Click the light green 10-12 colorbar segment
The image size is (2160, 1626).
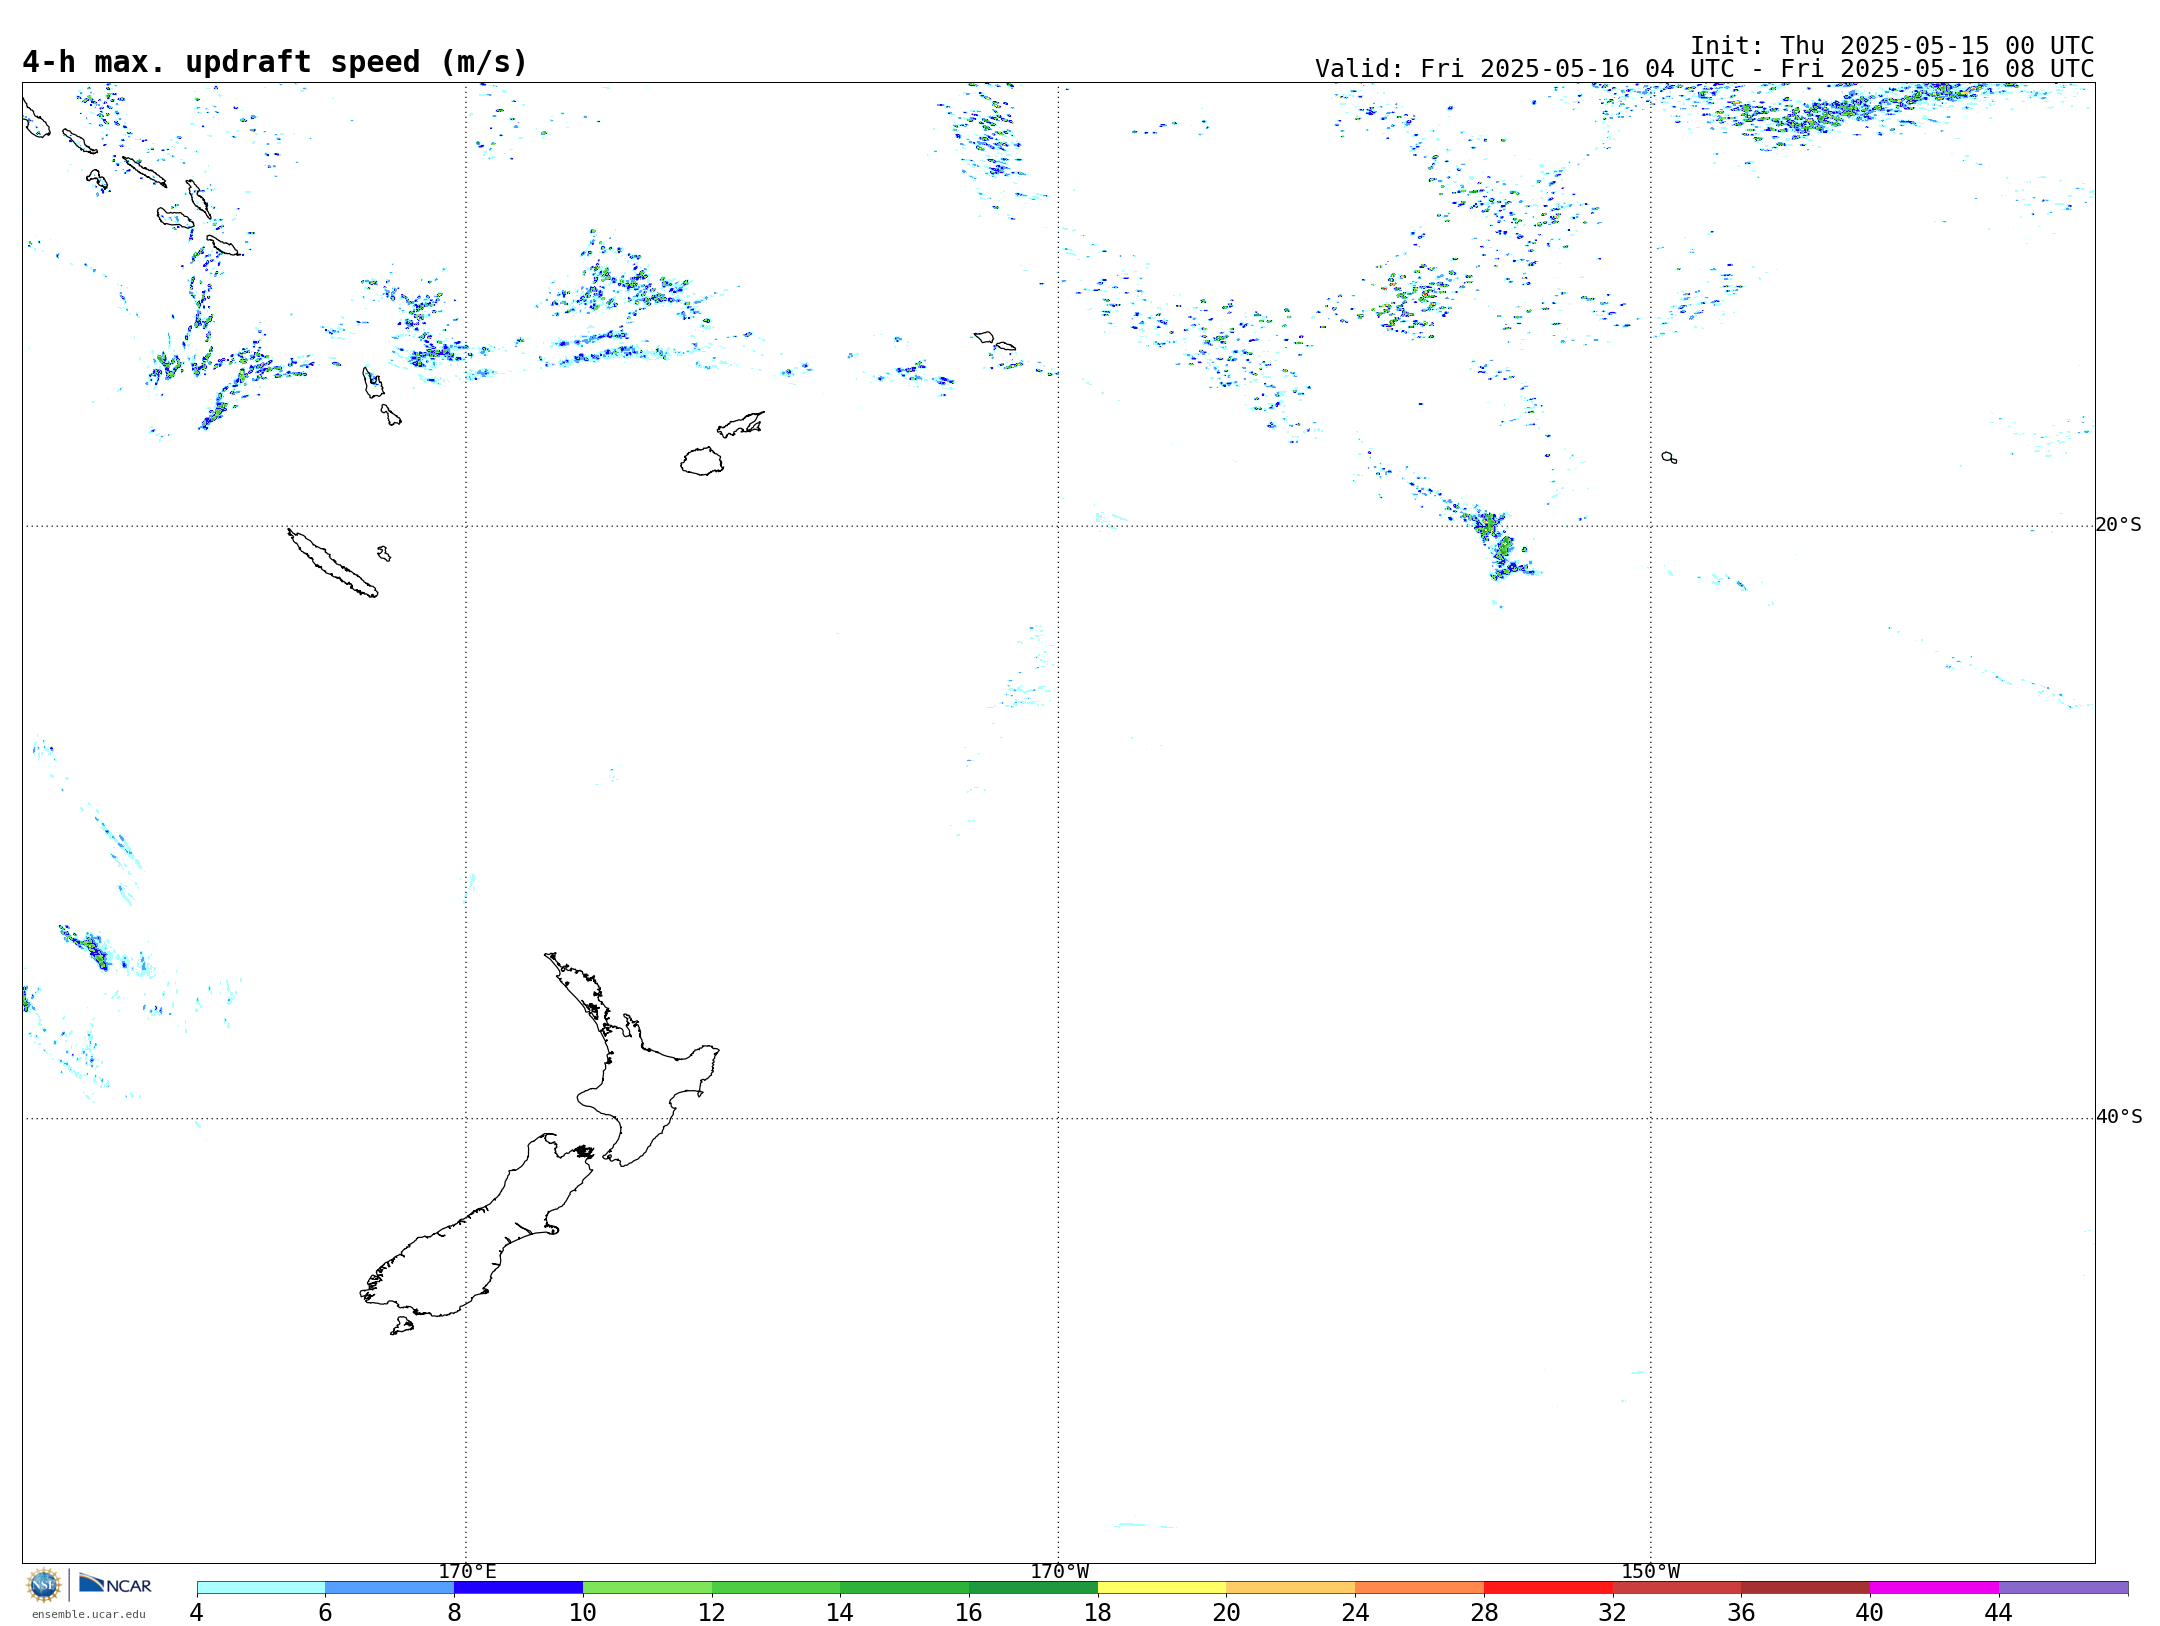(647, 1587)
